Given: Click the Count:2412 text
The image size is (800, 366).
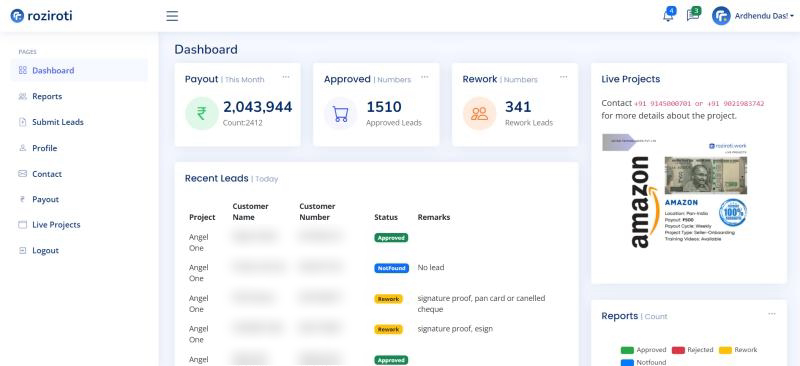Looking at the screenshot, I should click(243, 123).
